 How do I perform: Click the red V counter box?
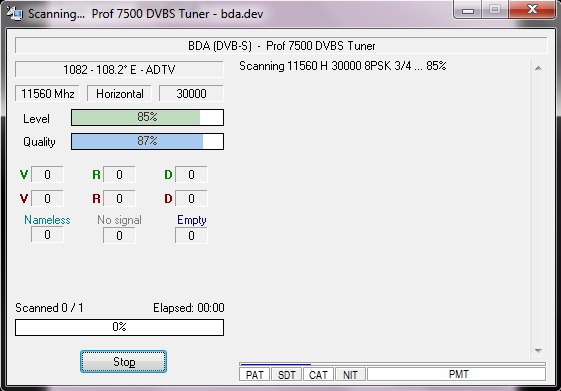click(47, 199)
